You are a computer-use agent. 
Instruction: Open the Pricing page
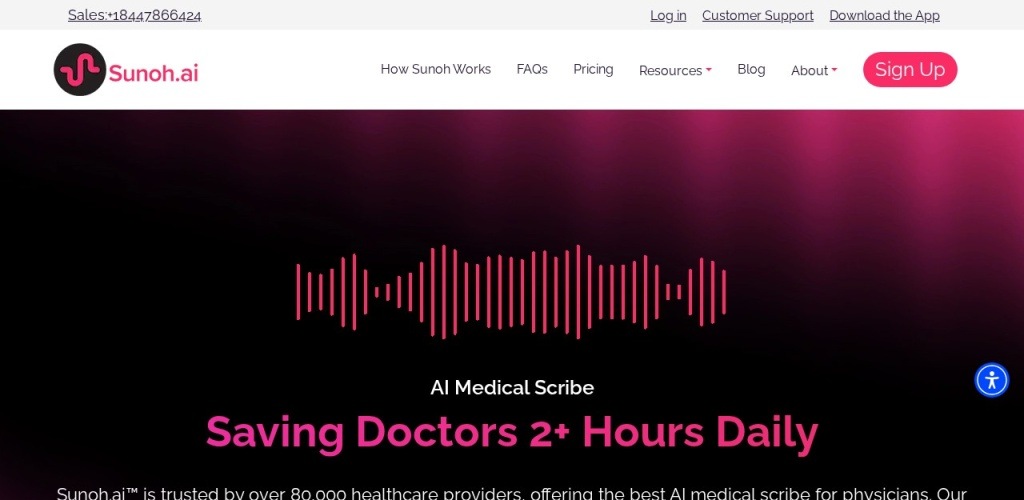[x=593, y=69]
